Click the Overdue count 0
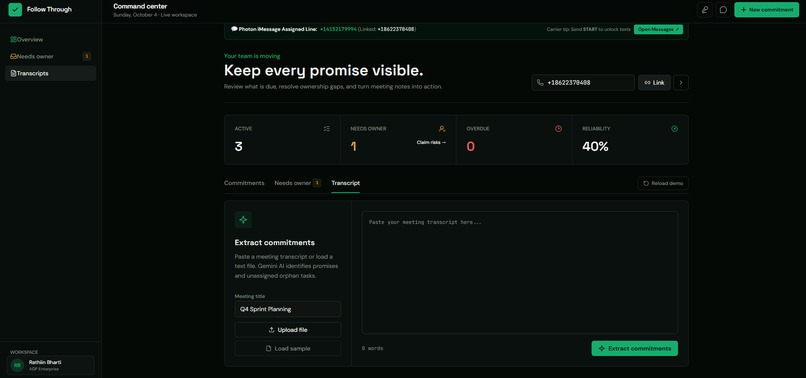This screenshot has width=806, height=378. click(x=470, y=147)
